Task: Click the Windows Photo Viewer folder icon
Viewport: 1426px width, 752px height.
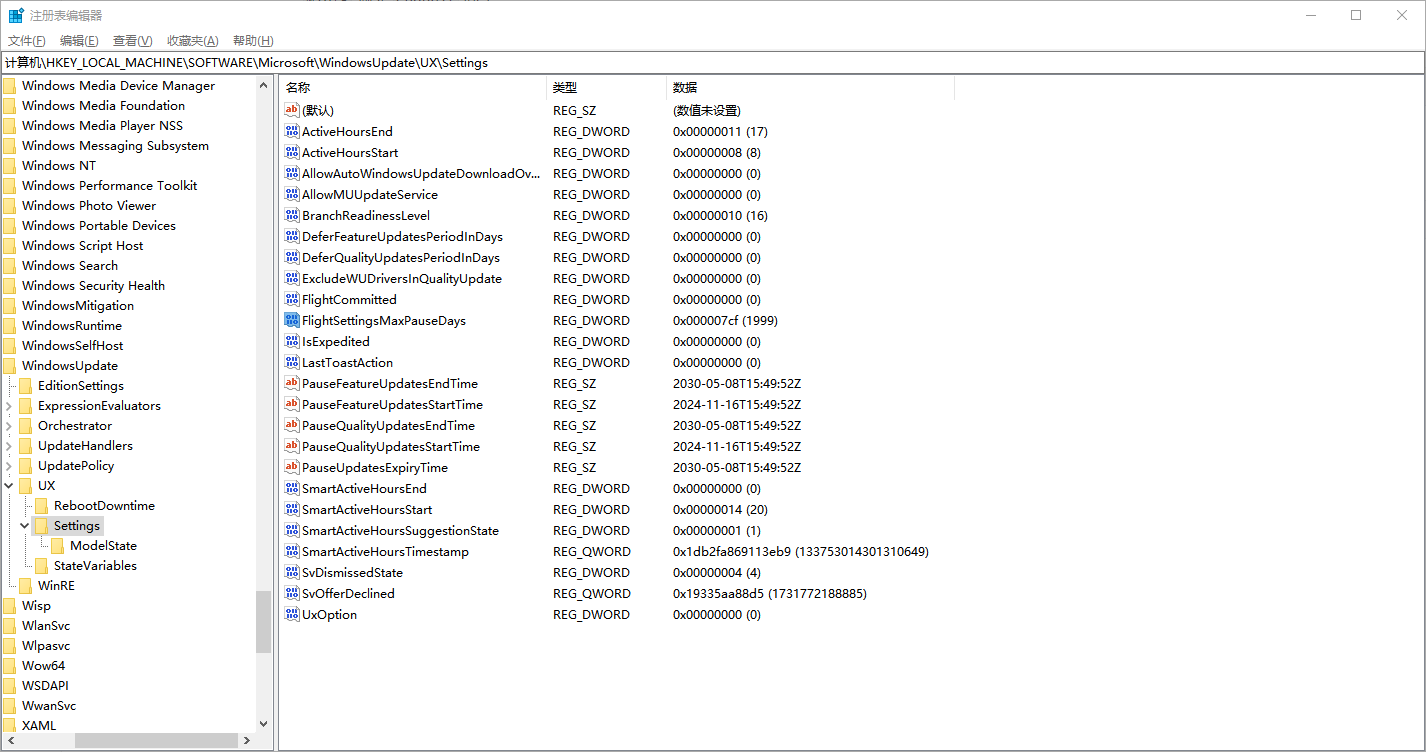Action: tap(9, 206)
